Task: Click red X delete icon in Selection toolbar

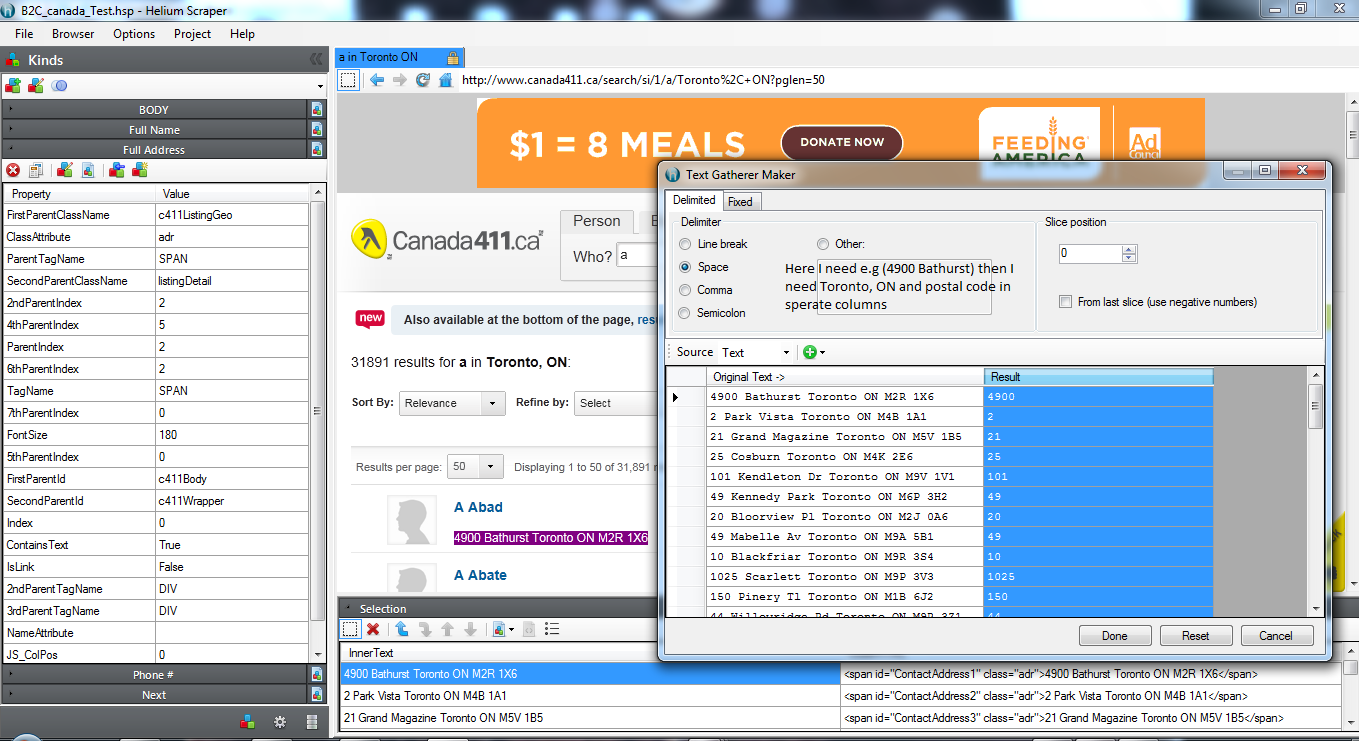Action: (x=373, y=629)
